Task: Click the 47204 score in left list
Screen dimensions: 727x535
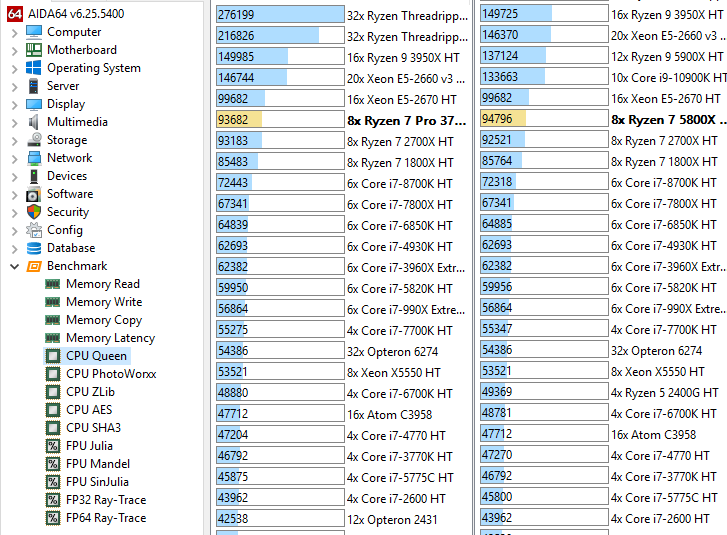Action: (233, 435)
